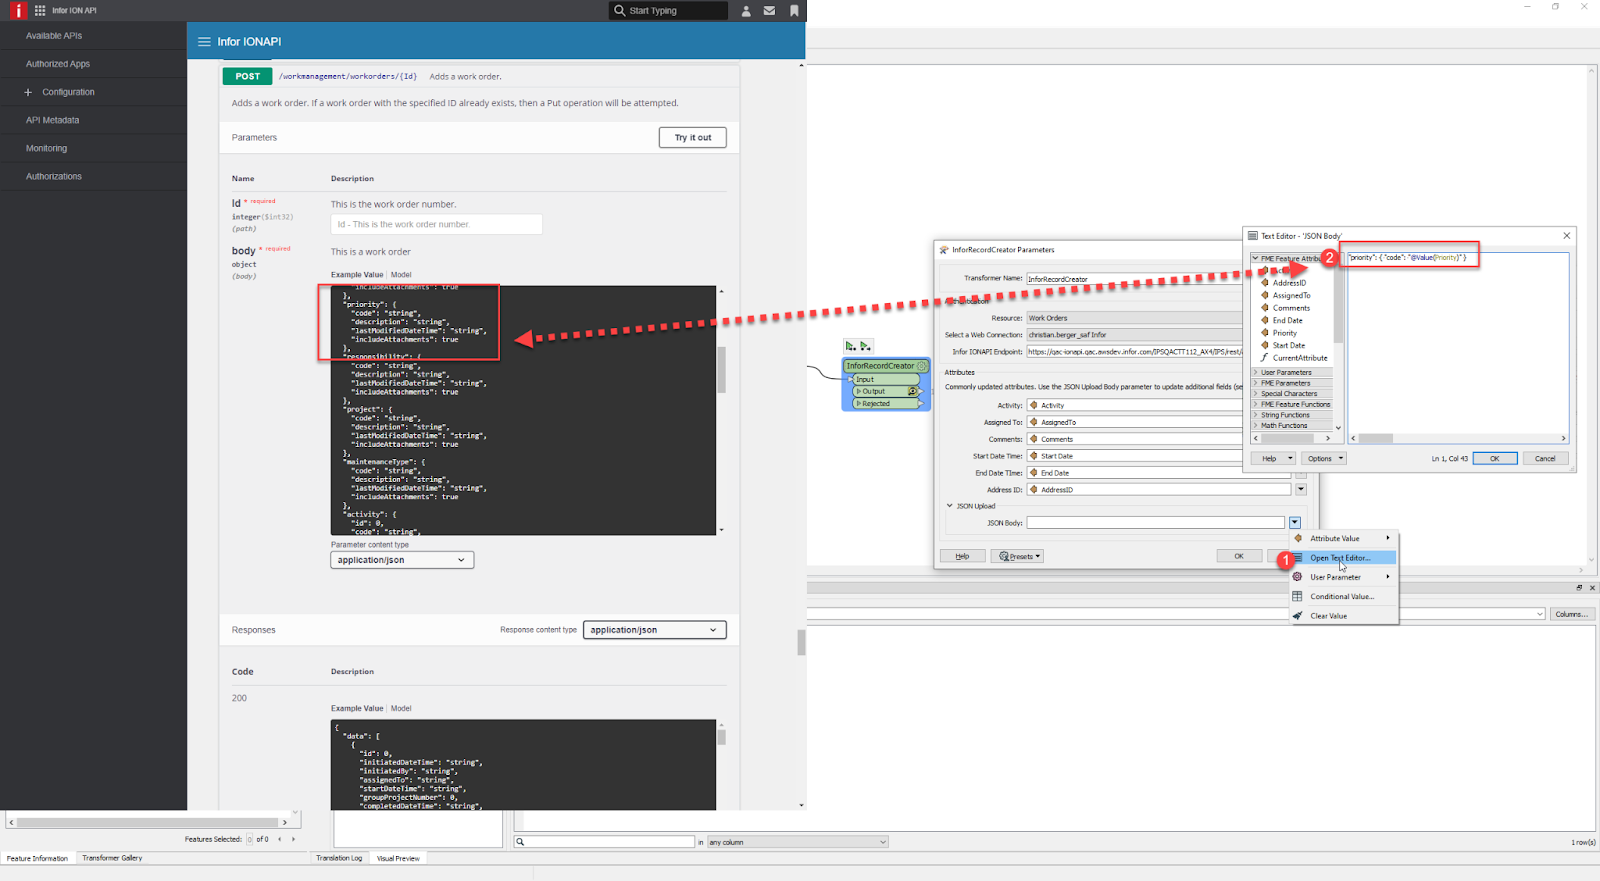Viewport: 1600px width, 881px height.
Task: Click the JSON Body input field
Action: pos(1156,522)
